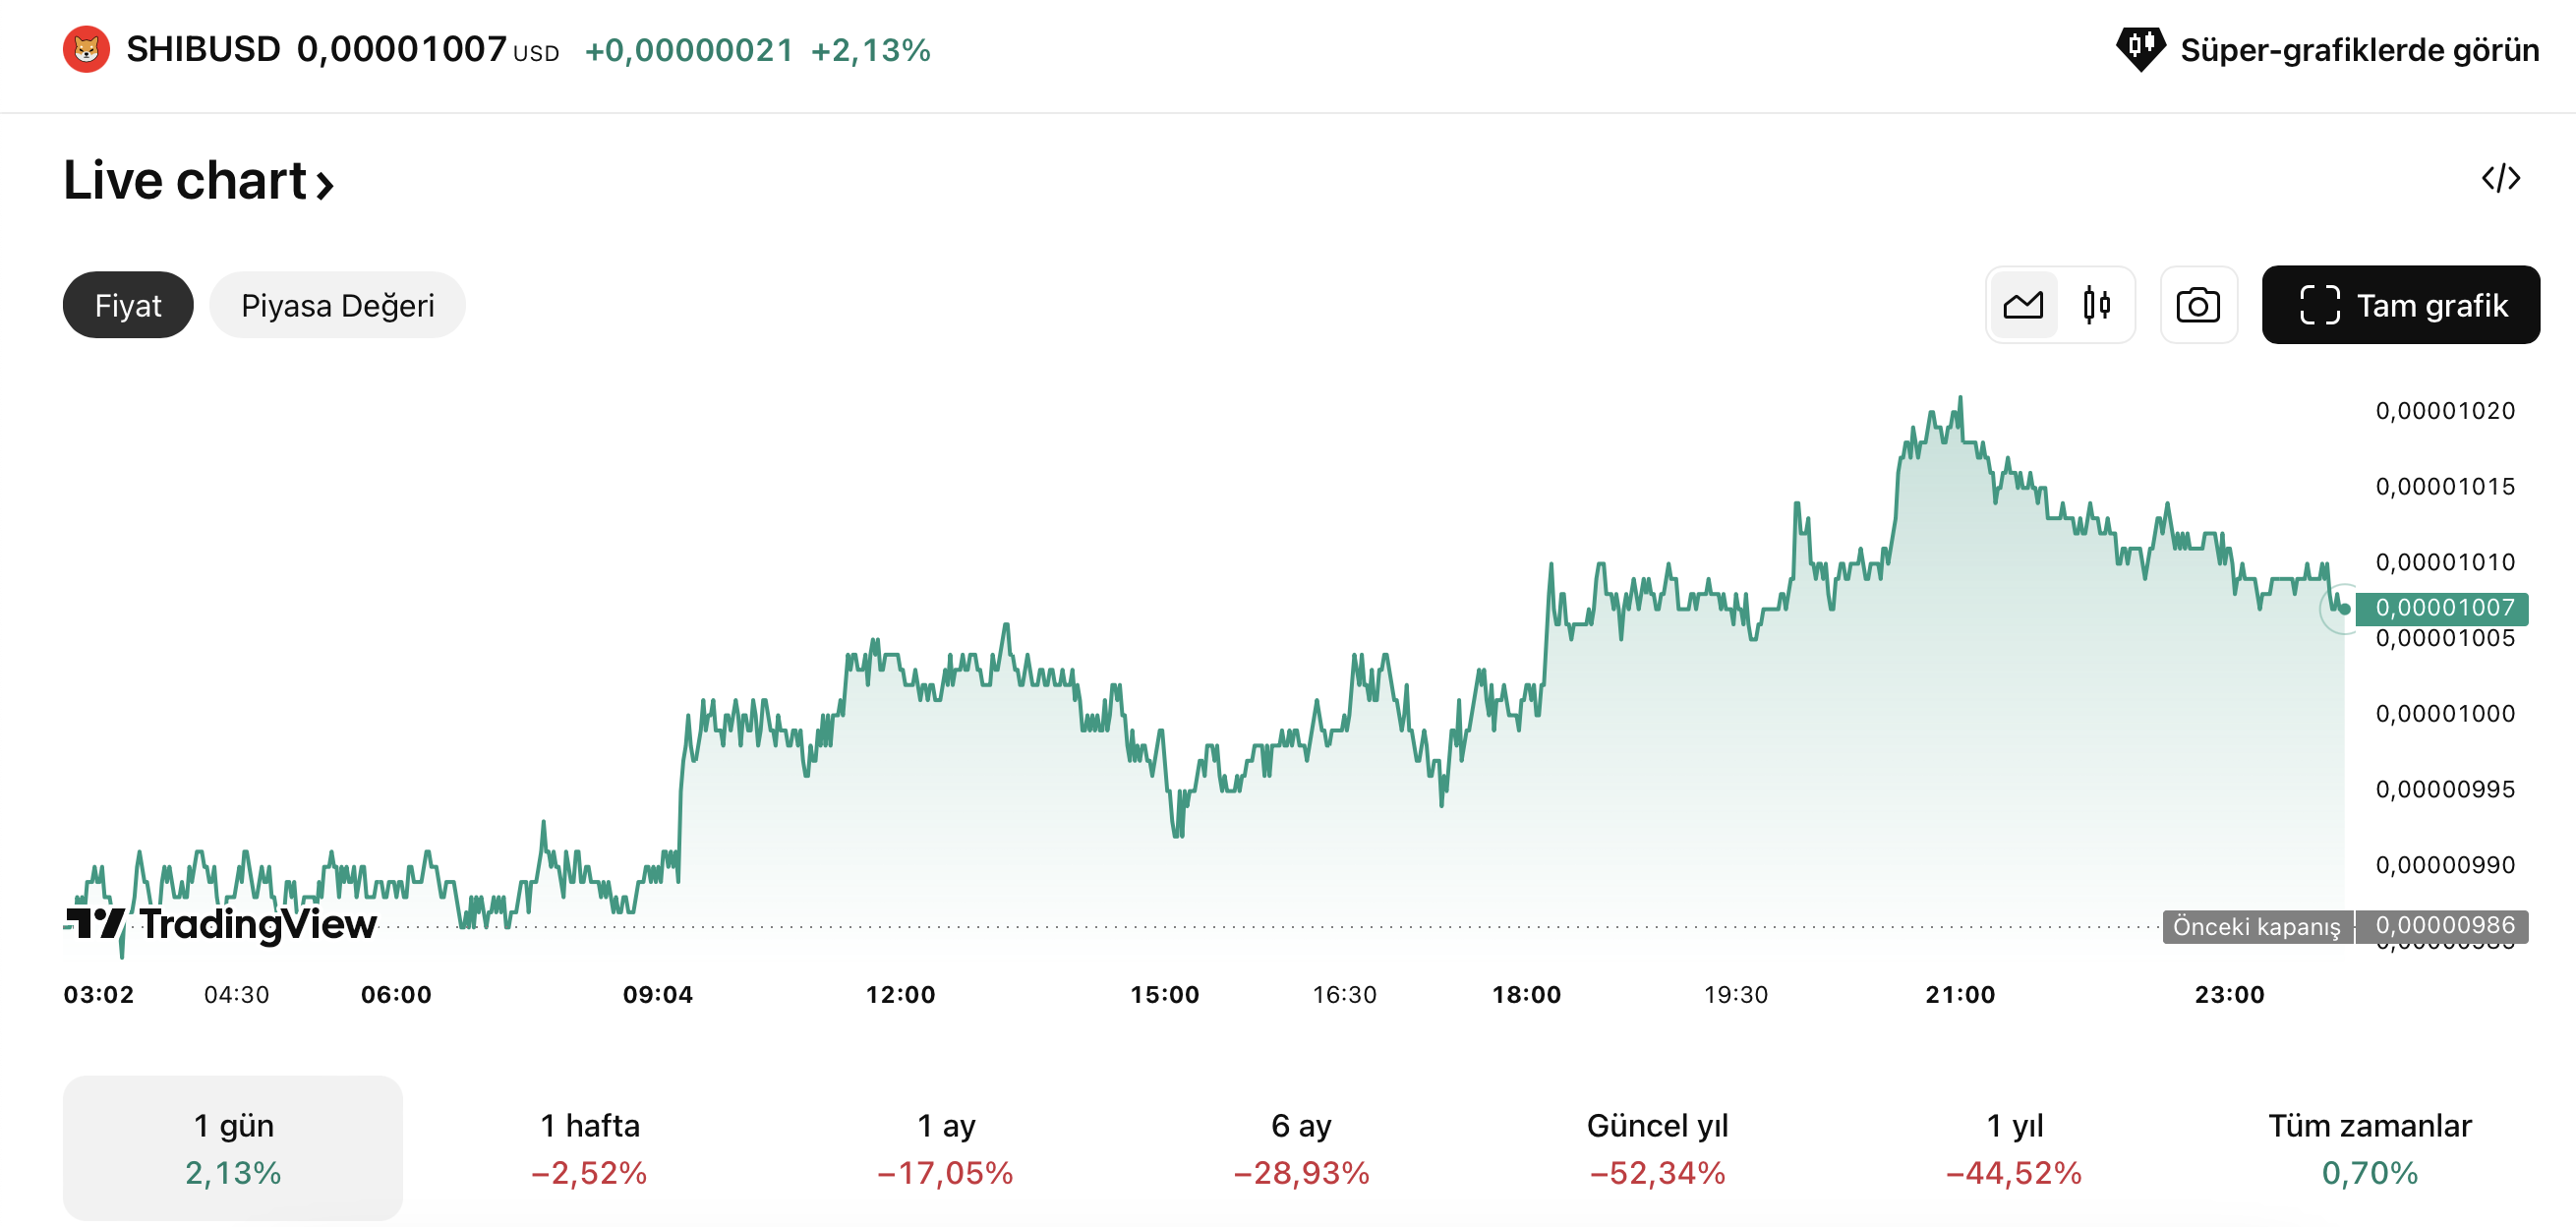Open the Tam grafik full chart

click(2400, 305)
